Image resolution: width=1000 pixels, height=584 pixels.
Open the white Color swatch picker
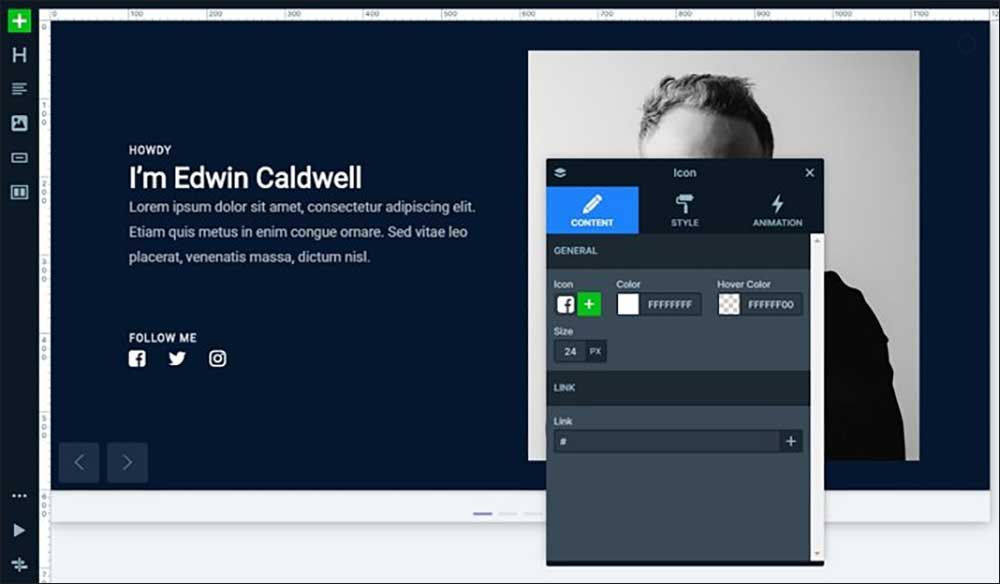point(628,304)
